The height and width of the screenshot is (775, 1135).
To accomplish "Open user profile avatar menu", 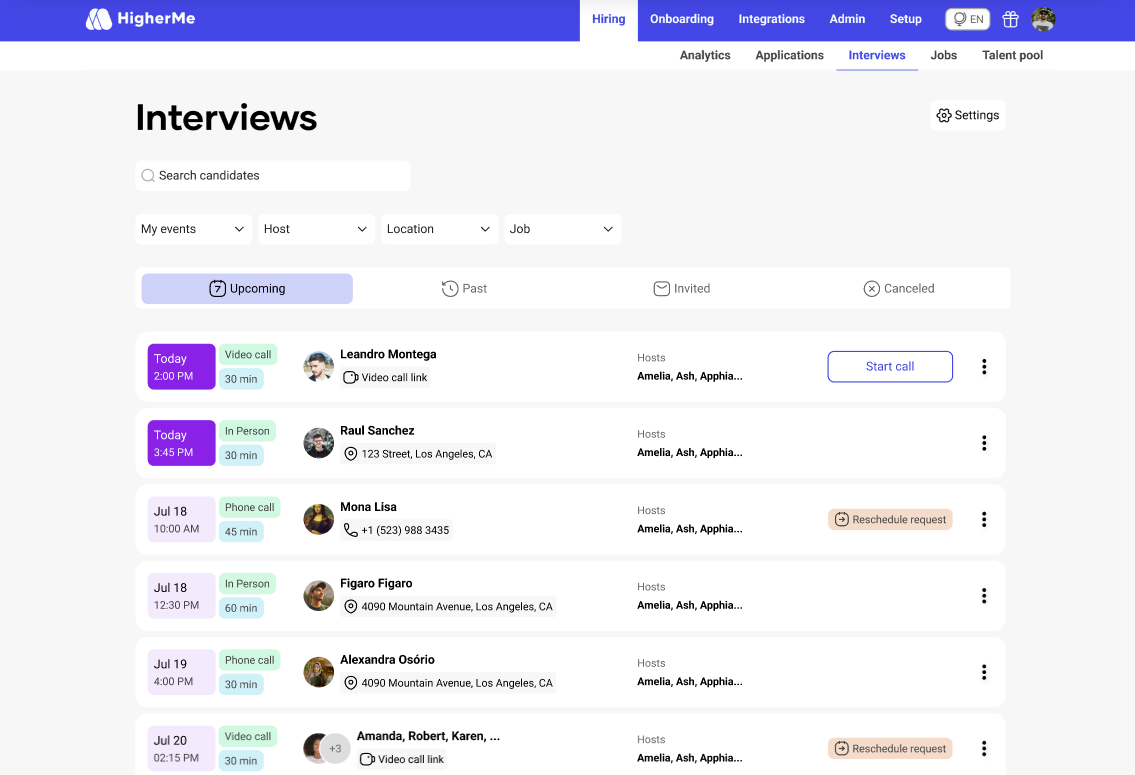I will [x=1043, y=19].
